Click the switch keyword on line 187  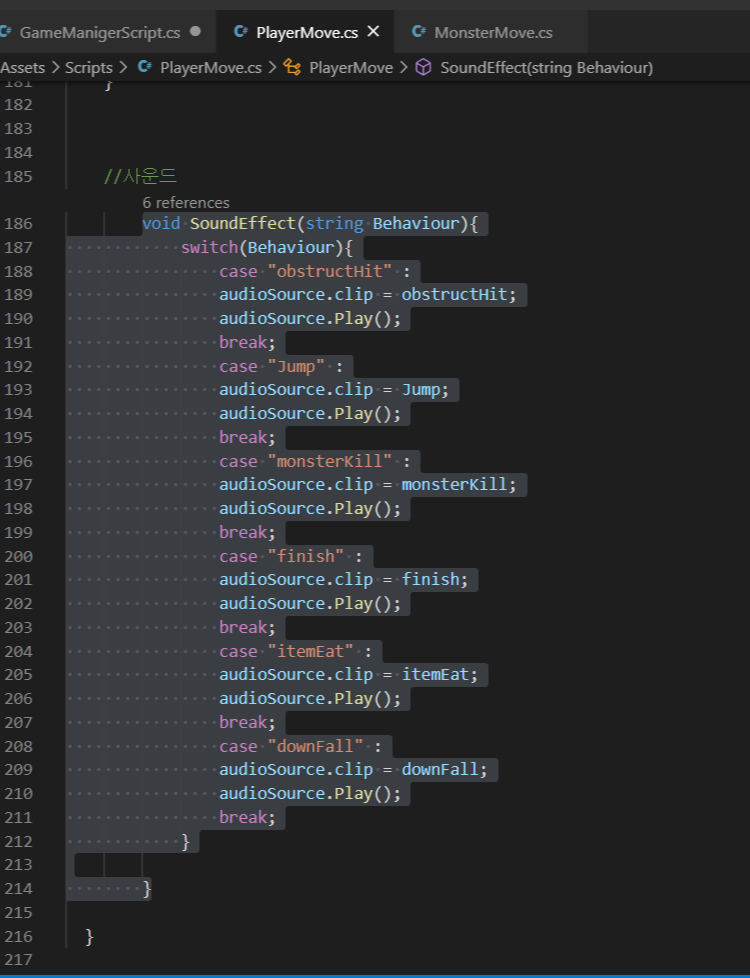pos(210,248)
